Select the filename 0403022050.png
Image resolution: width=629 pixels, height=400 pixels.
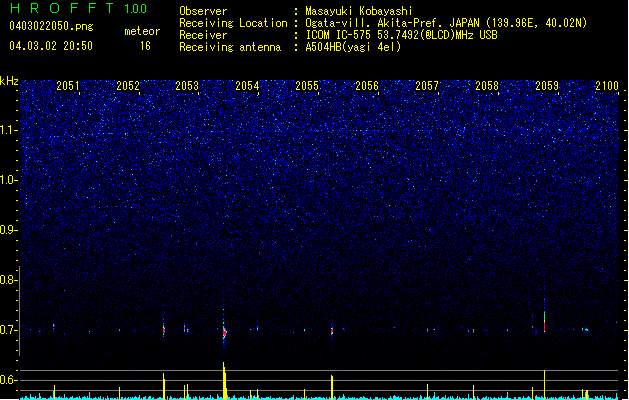pyautogui.click(x=51, y=26)
